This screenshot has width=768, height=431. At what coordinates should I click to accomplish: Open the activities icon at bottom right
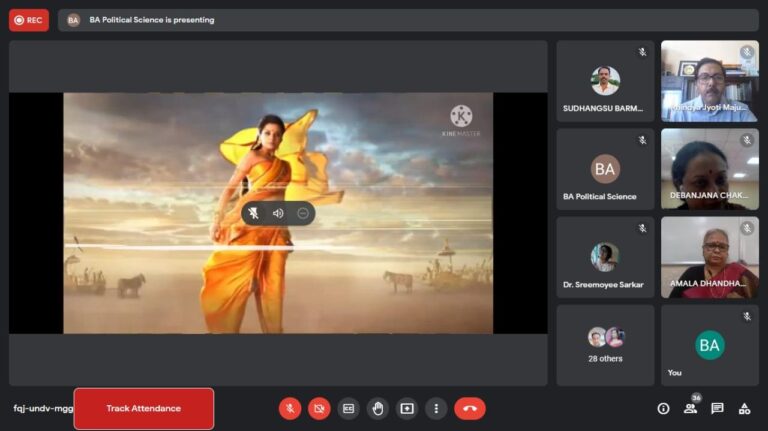point(744,408)
